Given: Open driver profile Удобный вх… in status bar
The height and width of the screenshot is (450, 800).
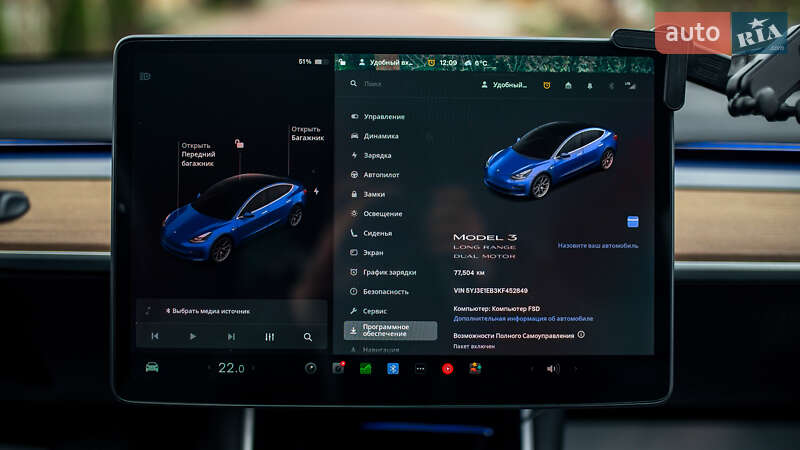Looking at the screenshot, I should [x=386, y=62].
